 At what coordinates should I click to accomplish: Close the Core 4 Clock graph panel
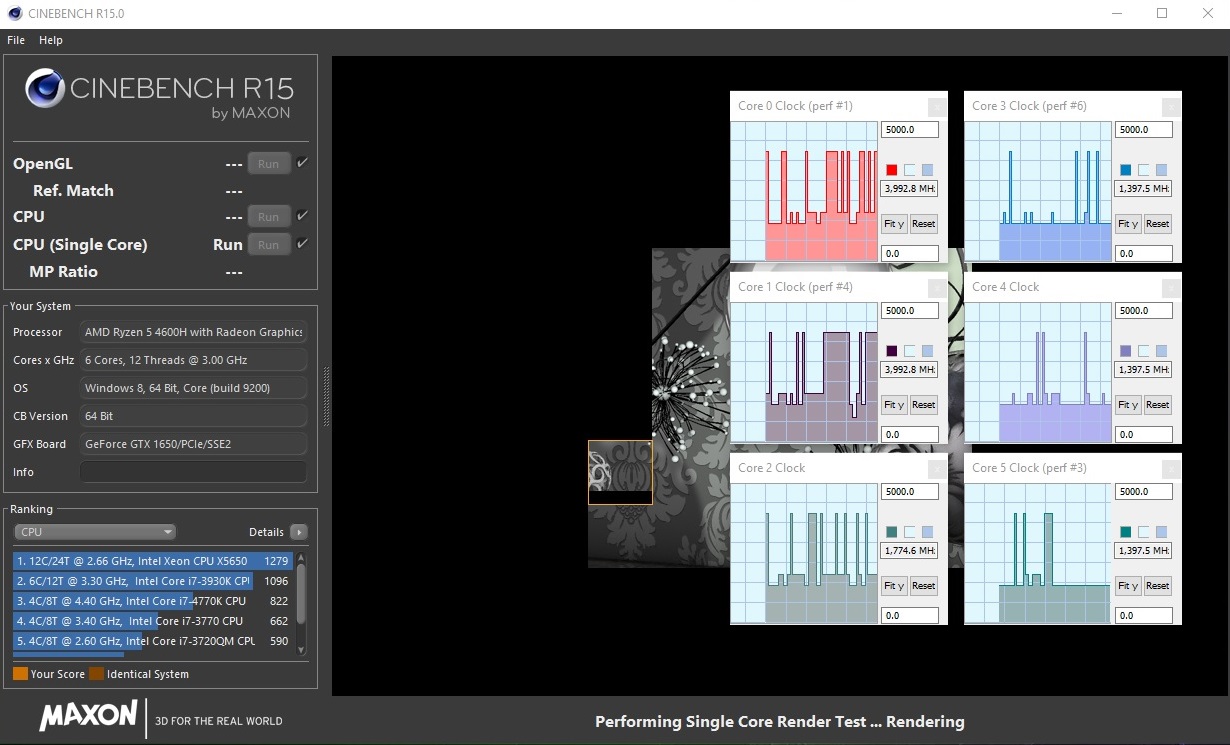pyautogui.click(x=1170, y=287)
